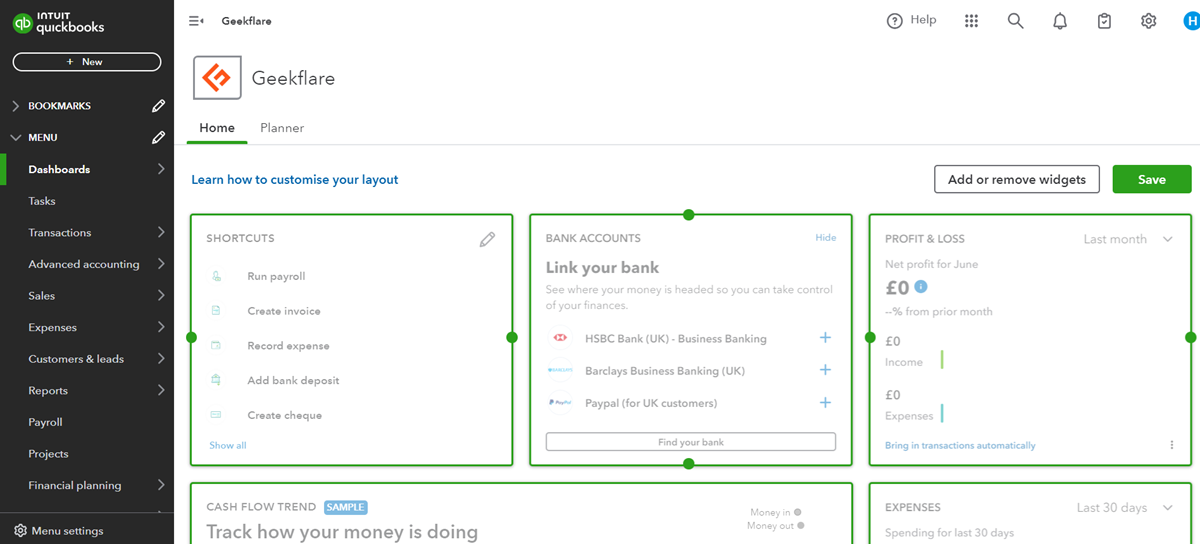
Task: Click the search magnifier icon
Action: 1015,21
